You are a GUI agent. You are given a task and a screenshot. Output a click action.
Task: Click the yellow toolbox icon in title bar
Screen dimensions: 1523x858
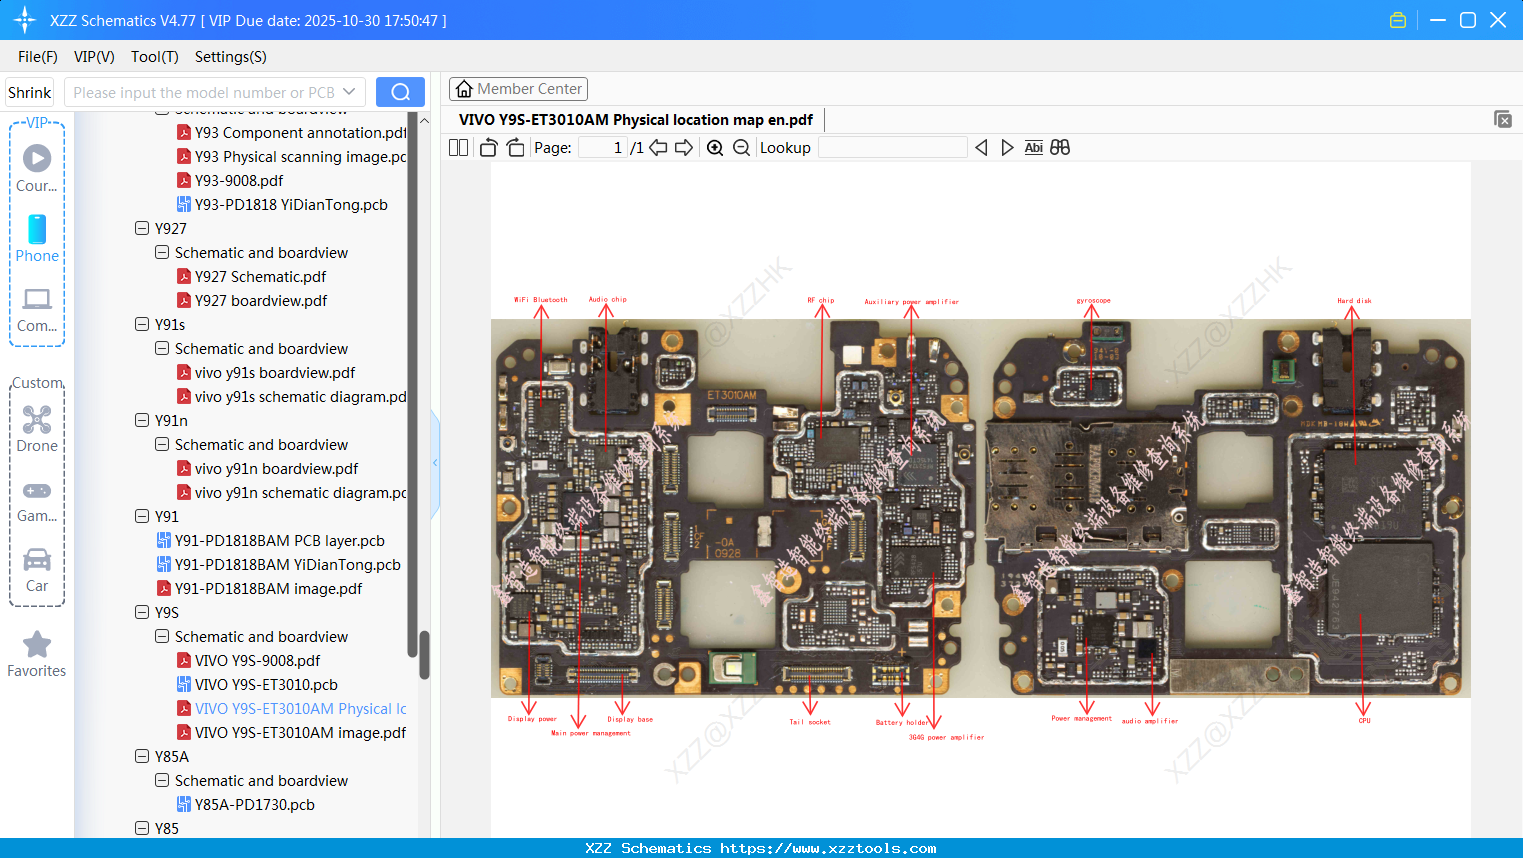click(1398, 20)
